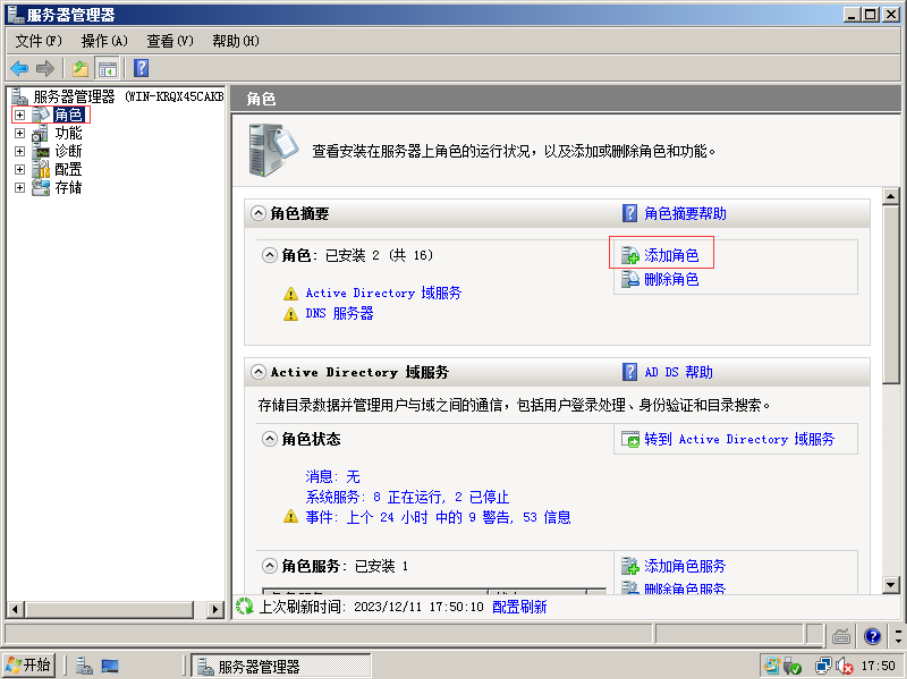This screenshot has width=907, height=679.
Task: Click the 添加角色服务 icon
Action: tap(630, 566)
